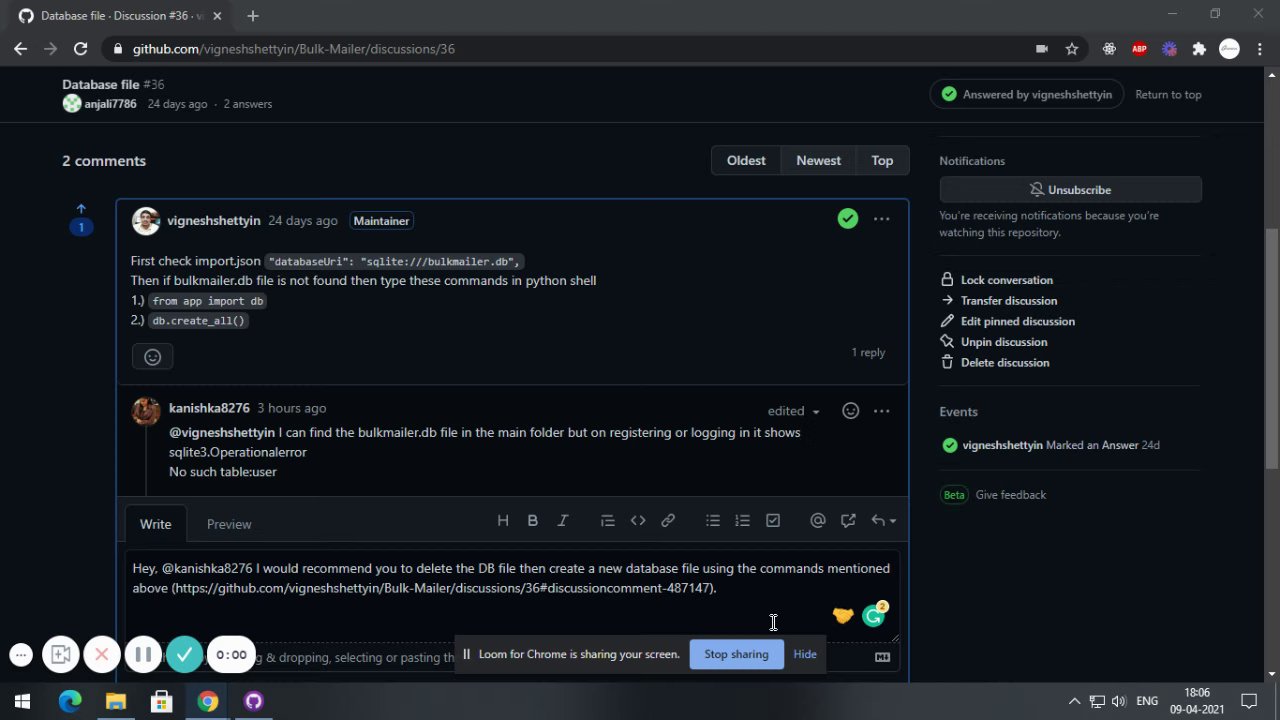The width and height of the screenshot is (1280, 720).
Task: Click the 1 reply count text
Action: click(868, 353)
